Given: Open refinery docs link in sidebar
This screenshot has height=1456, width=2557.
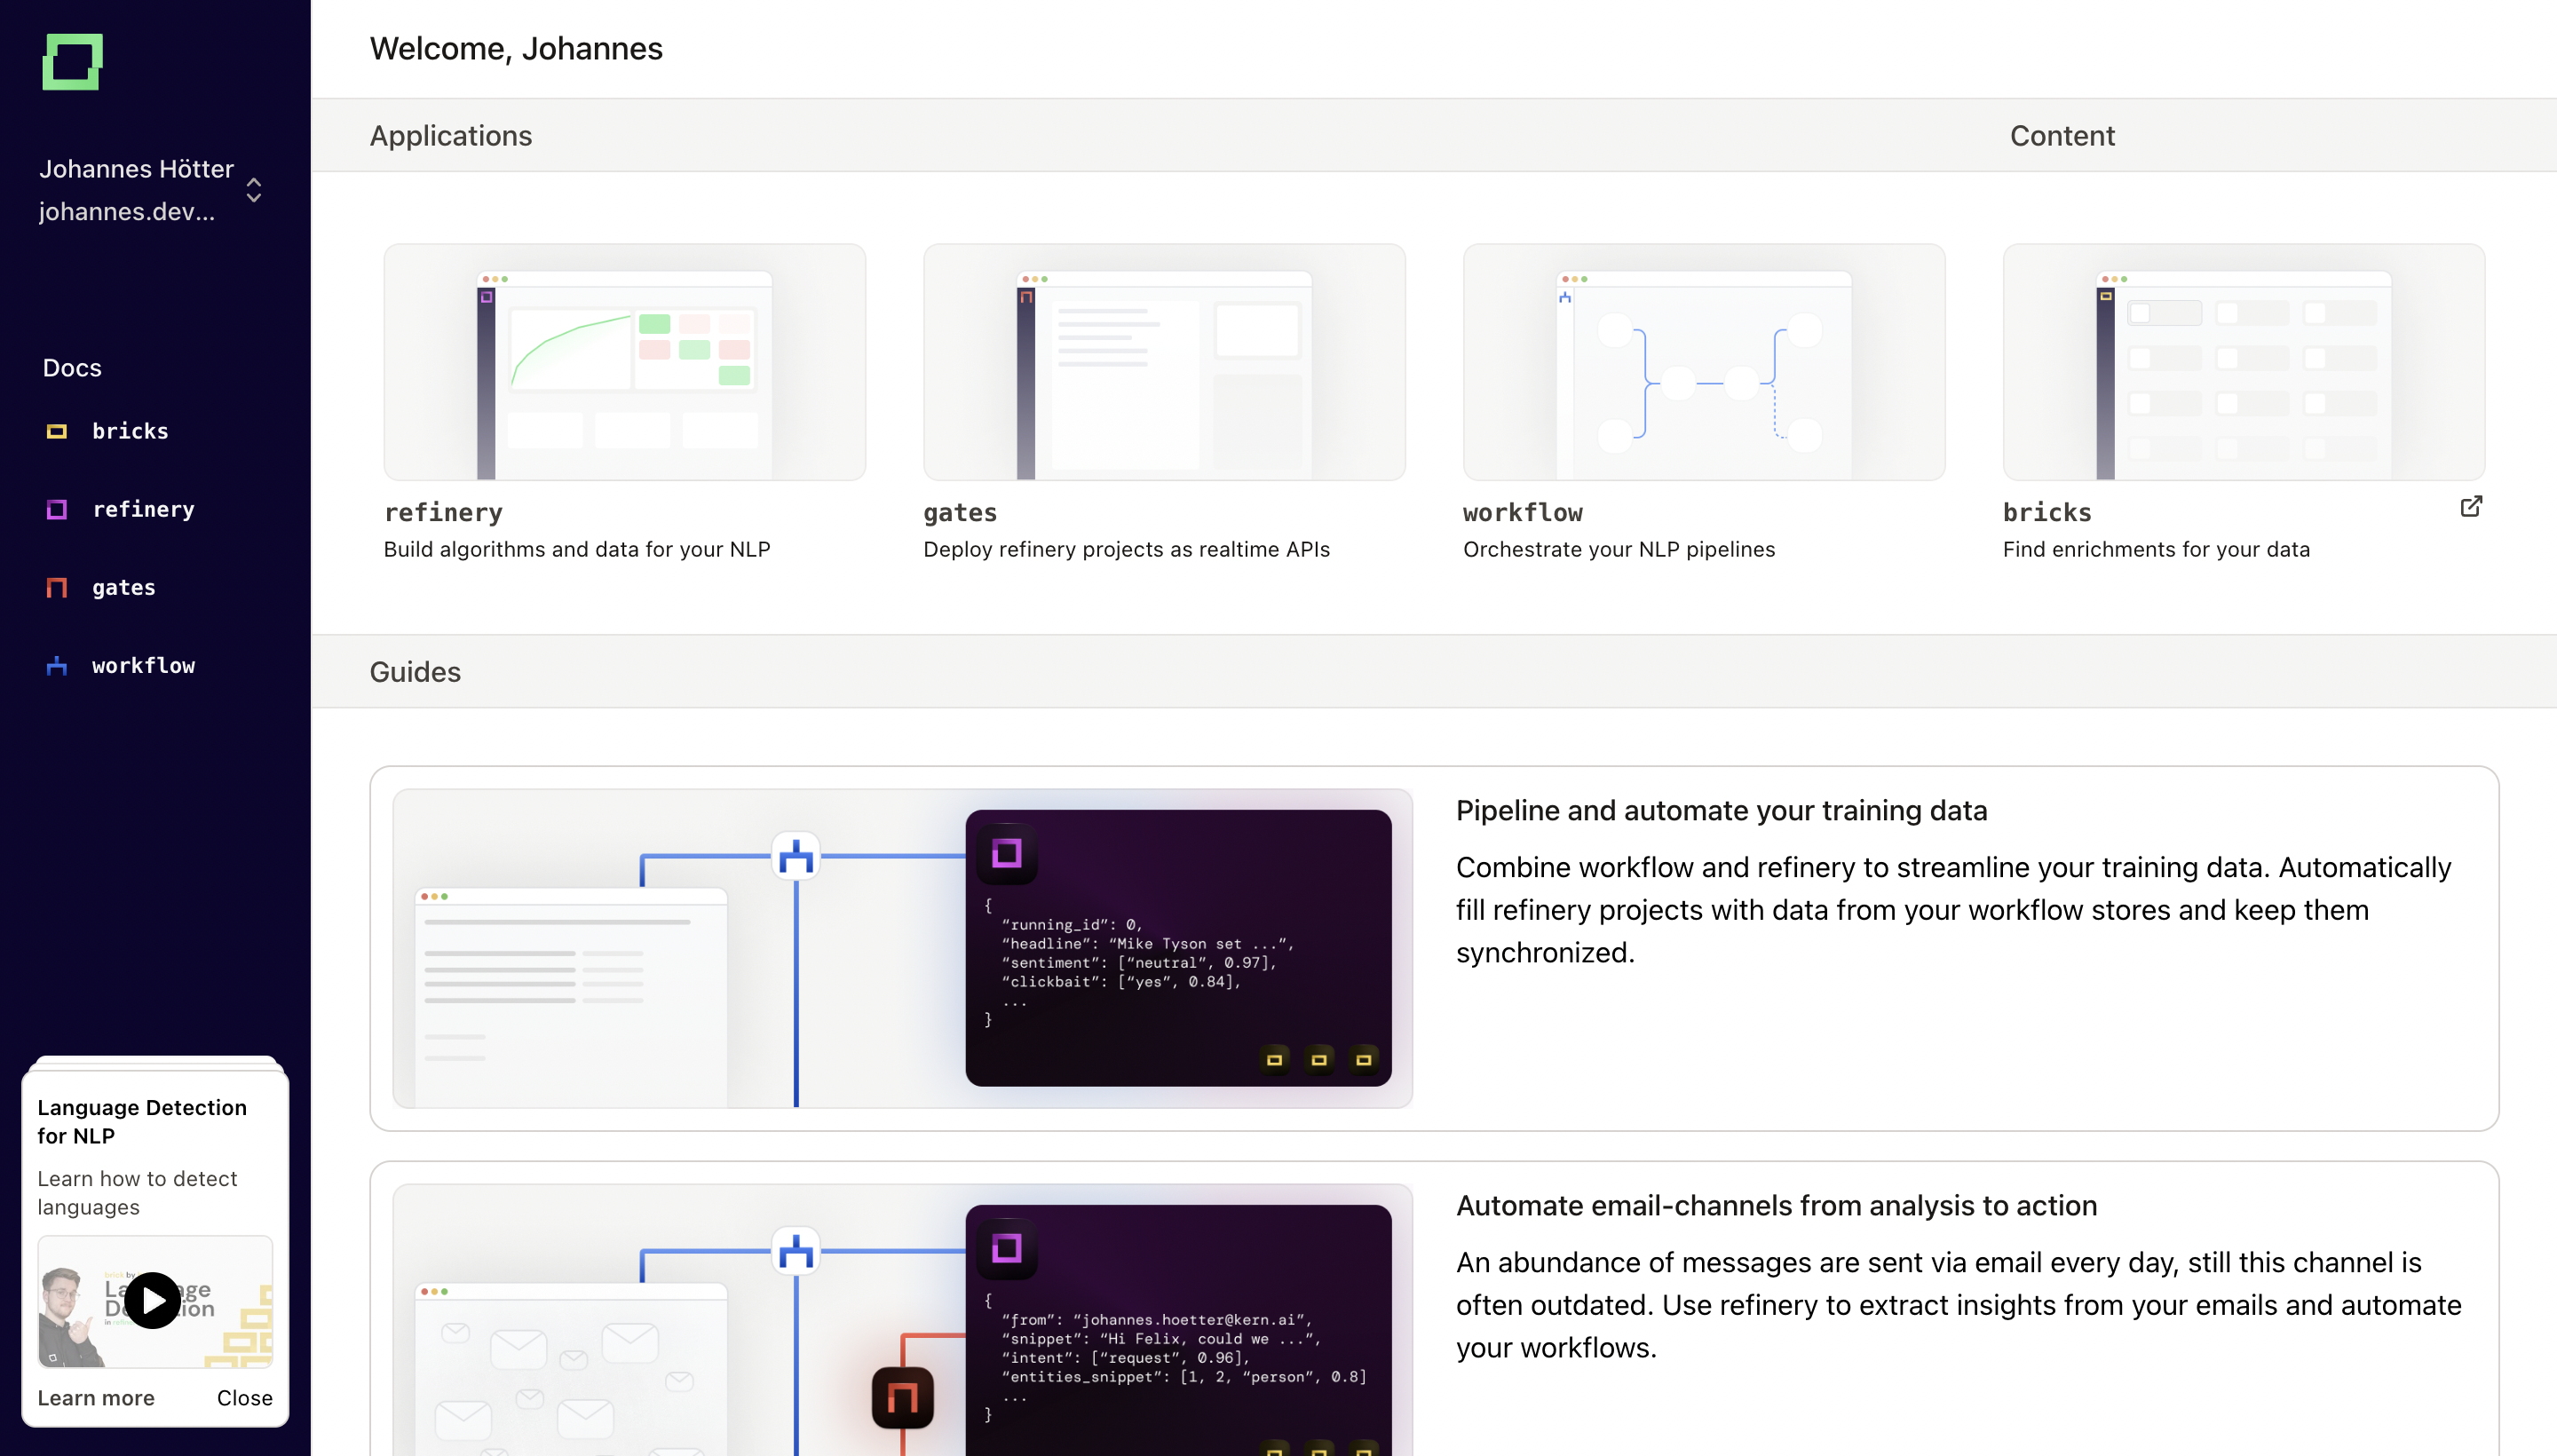Looking at the screenshot, I should 143,509.
